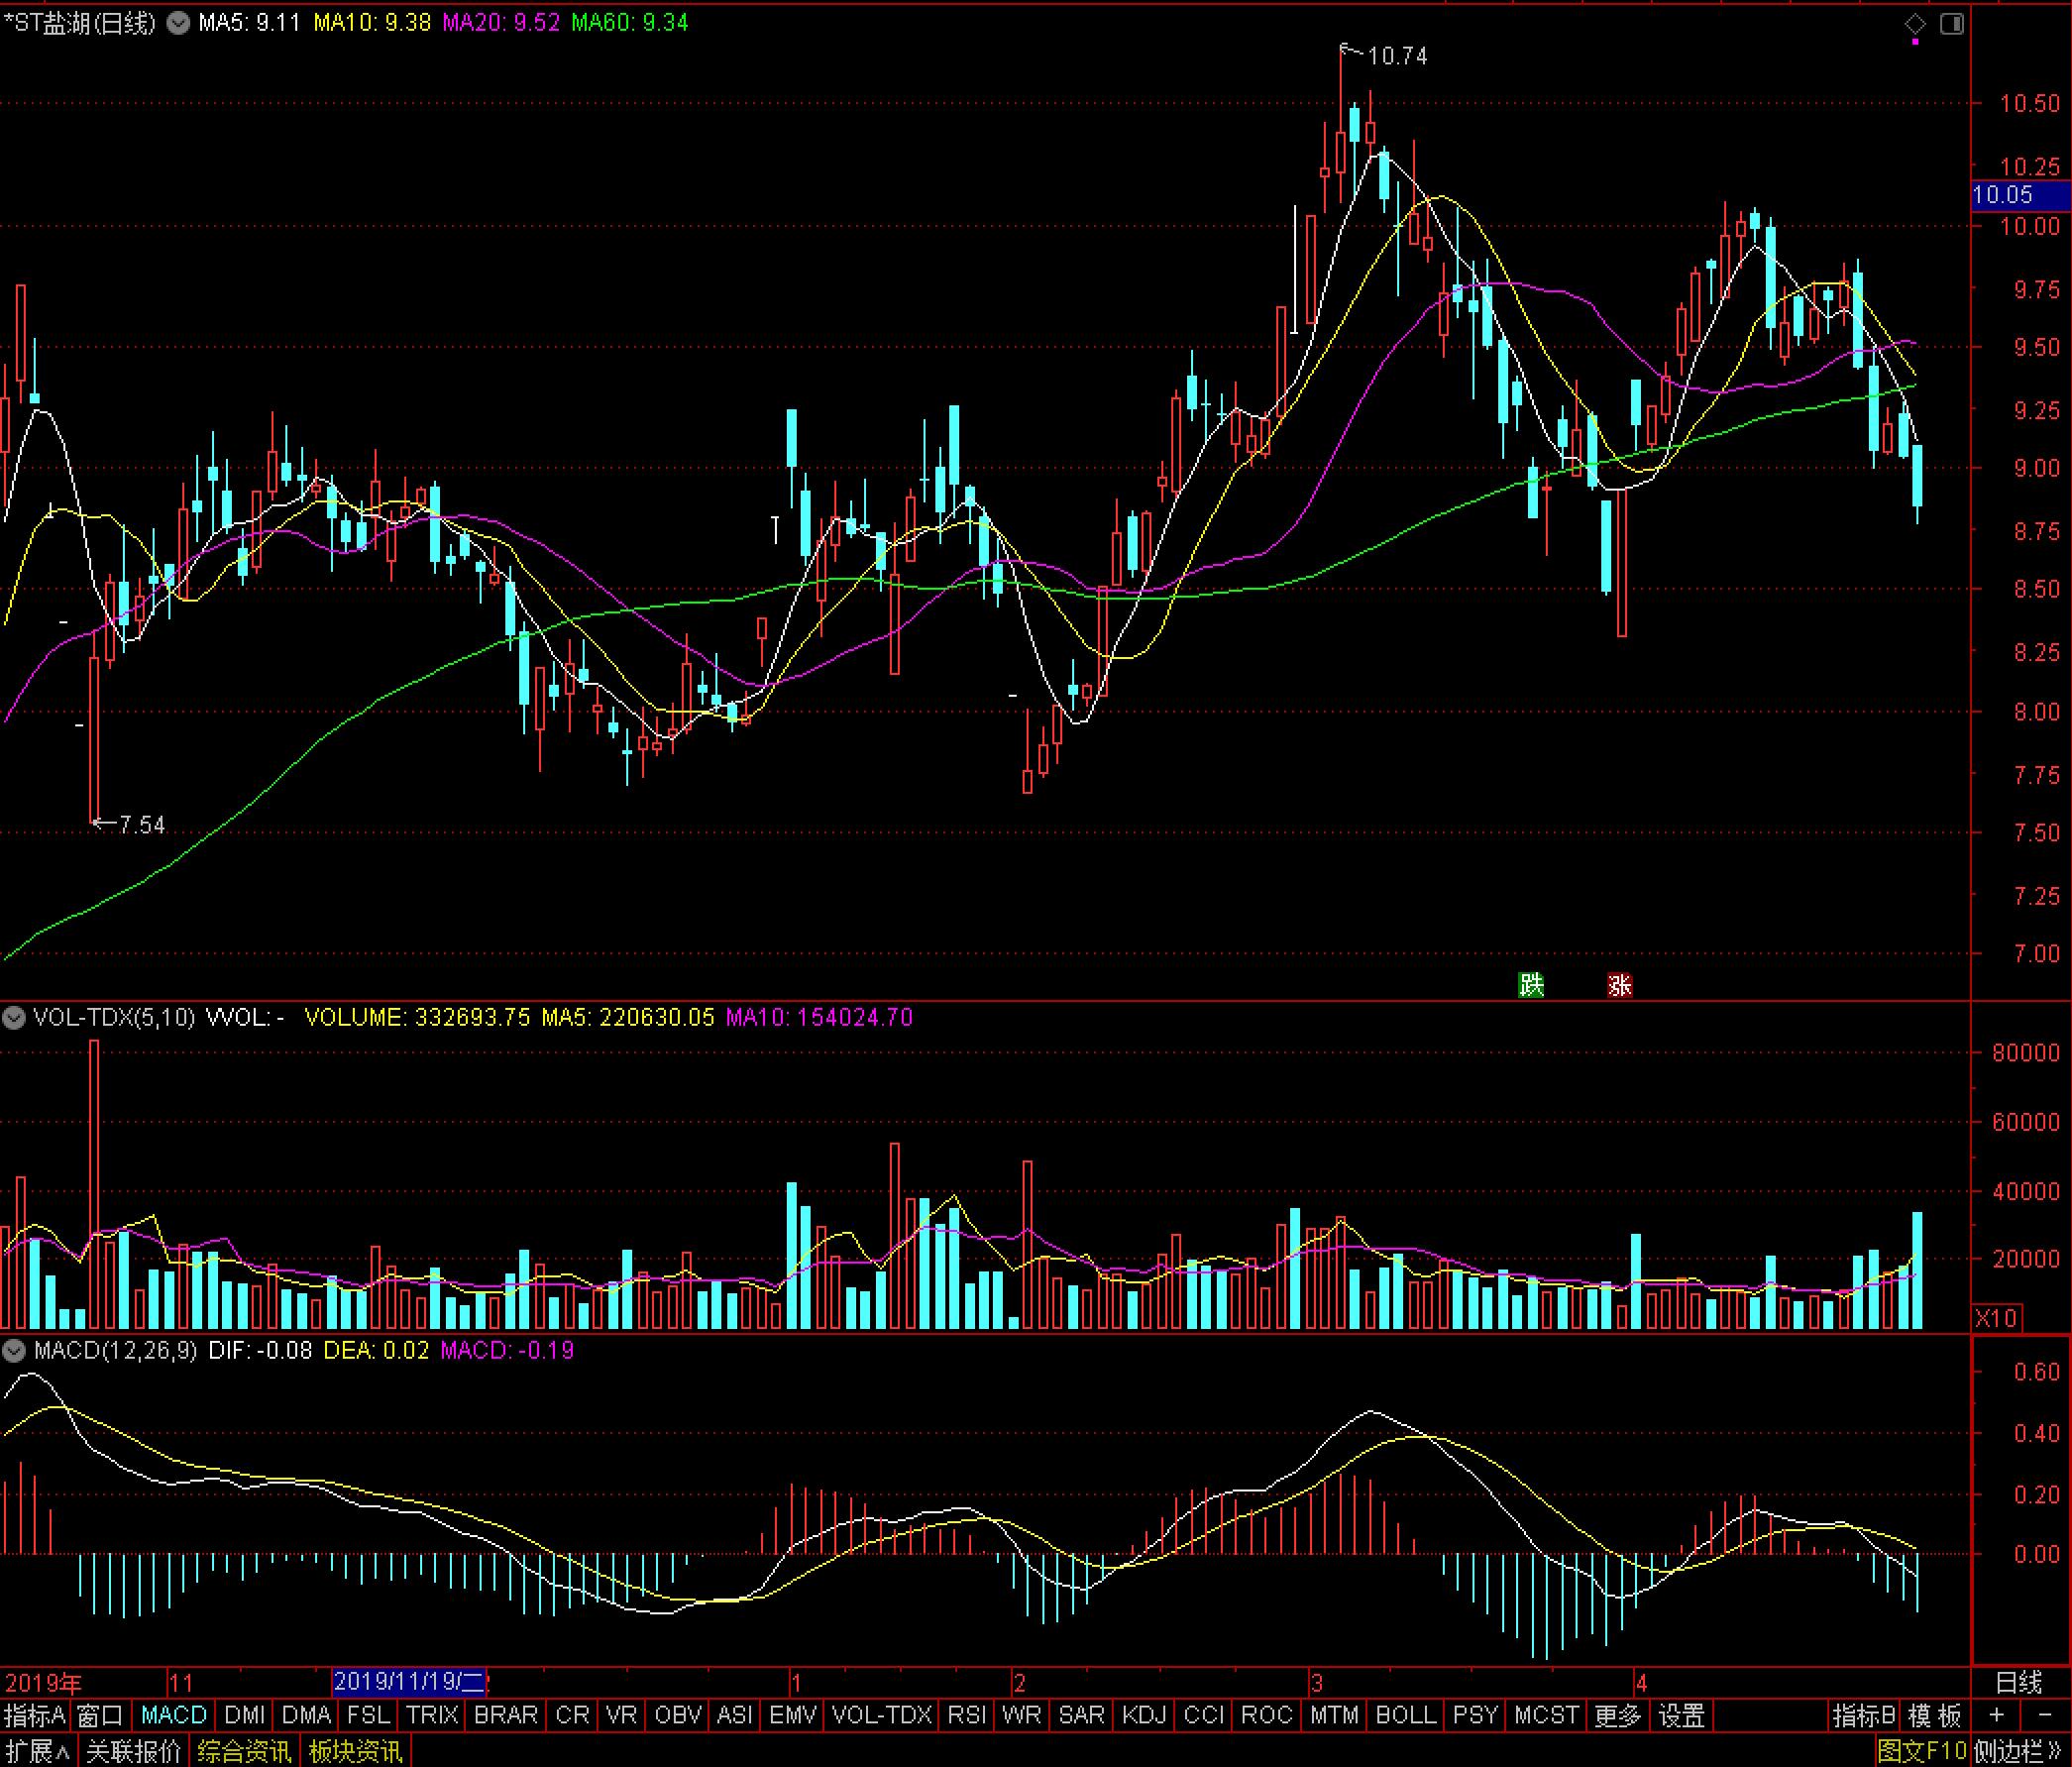Open the 图文F10 info link

(x=1921, y=1751)
